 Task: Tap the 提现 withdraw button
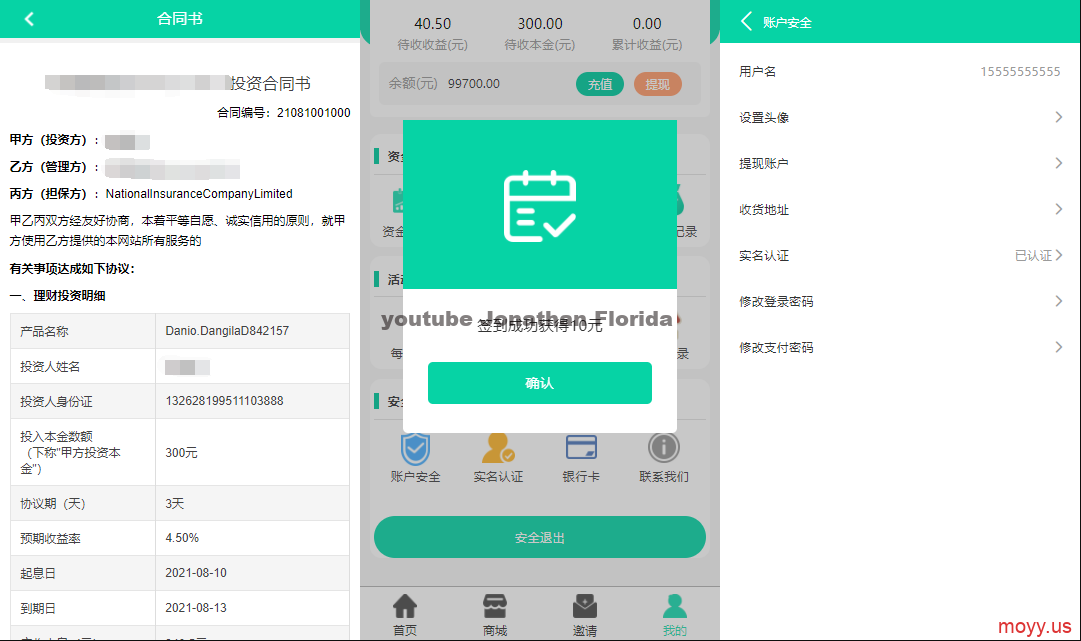click(x=658, y=84)
